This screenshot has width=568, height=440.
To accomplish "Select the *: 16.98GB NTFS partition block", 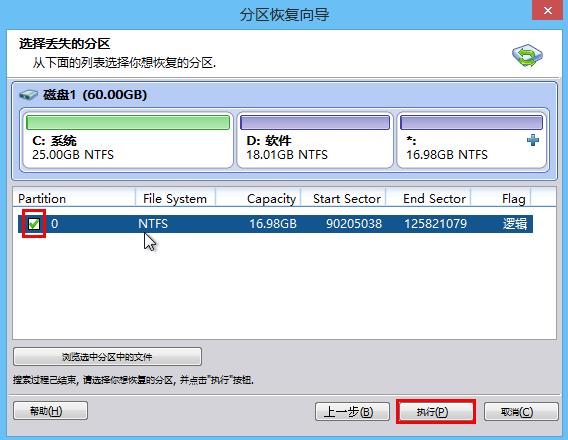I will 472,140.
